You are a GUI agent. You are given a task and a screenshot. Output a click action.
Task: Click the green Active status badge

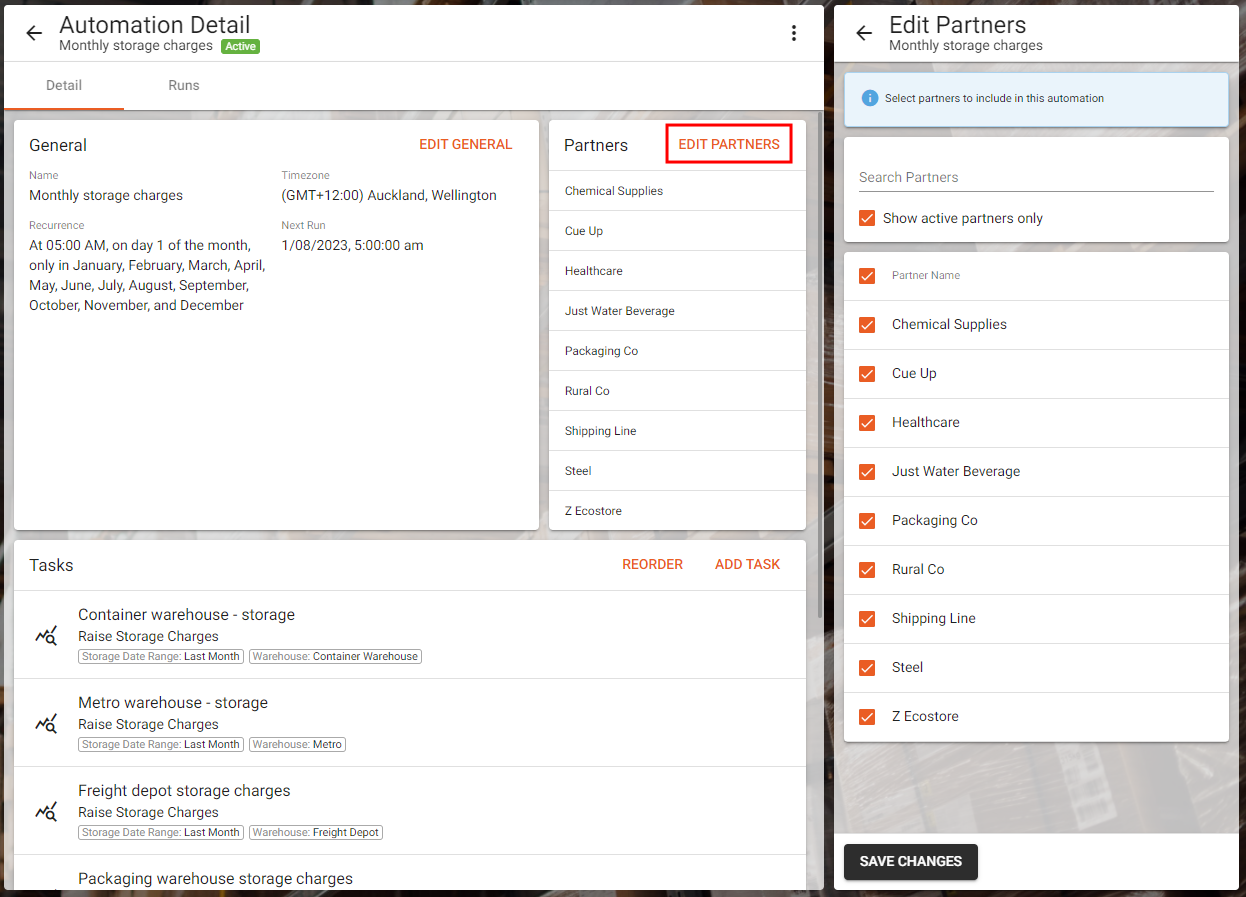pyautogui.click(x=240, y=46)
